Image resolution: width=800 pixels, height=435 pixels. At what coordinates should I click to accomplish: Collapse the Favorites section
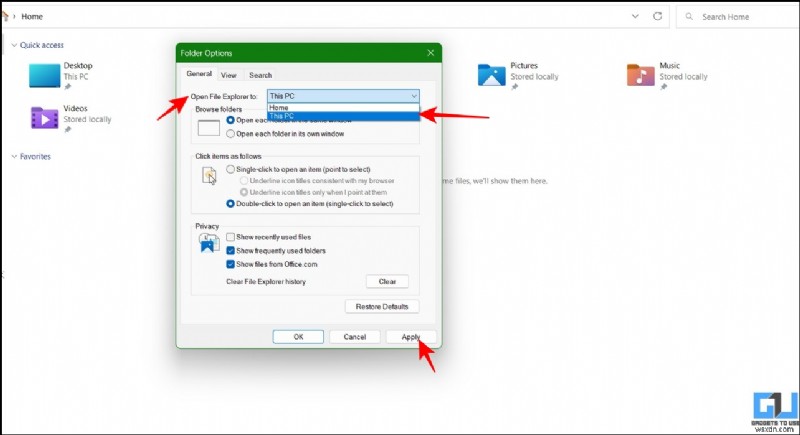coord(14,157)
